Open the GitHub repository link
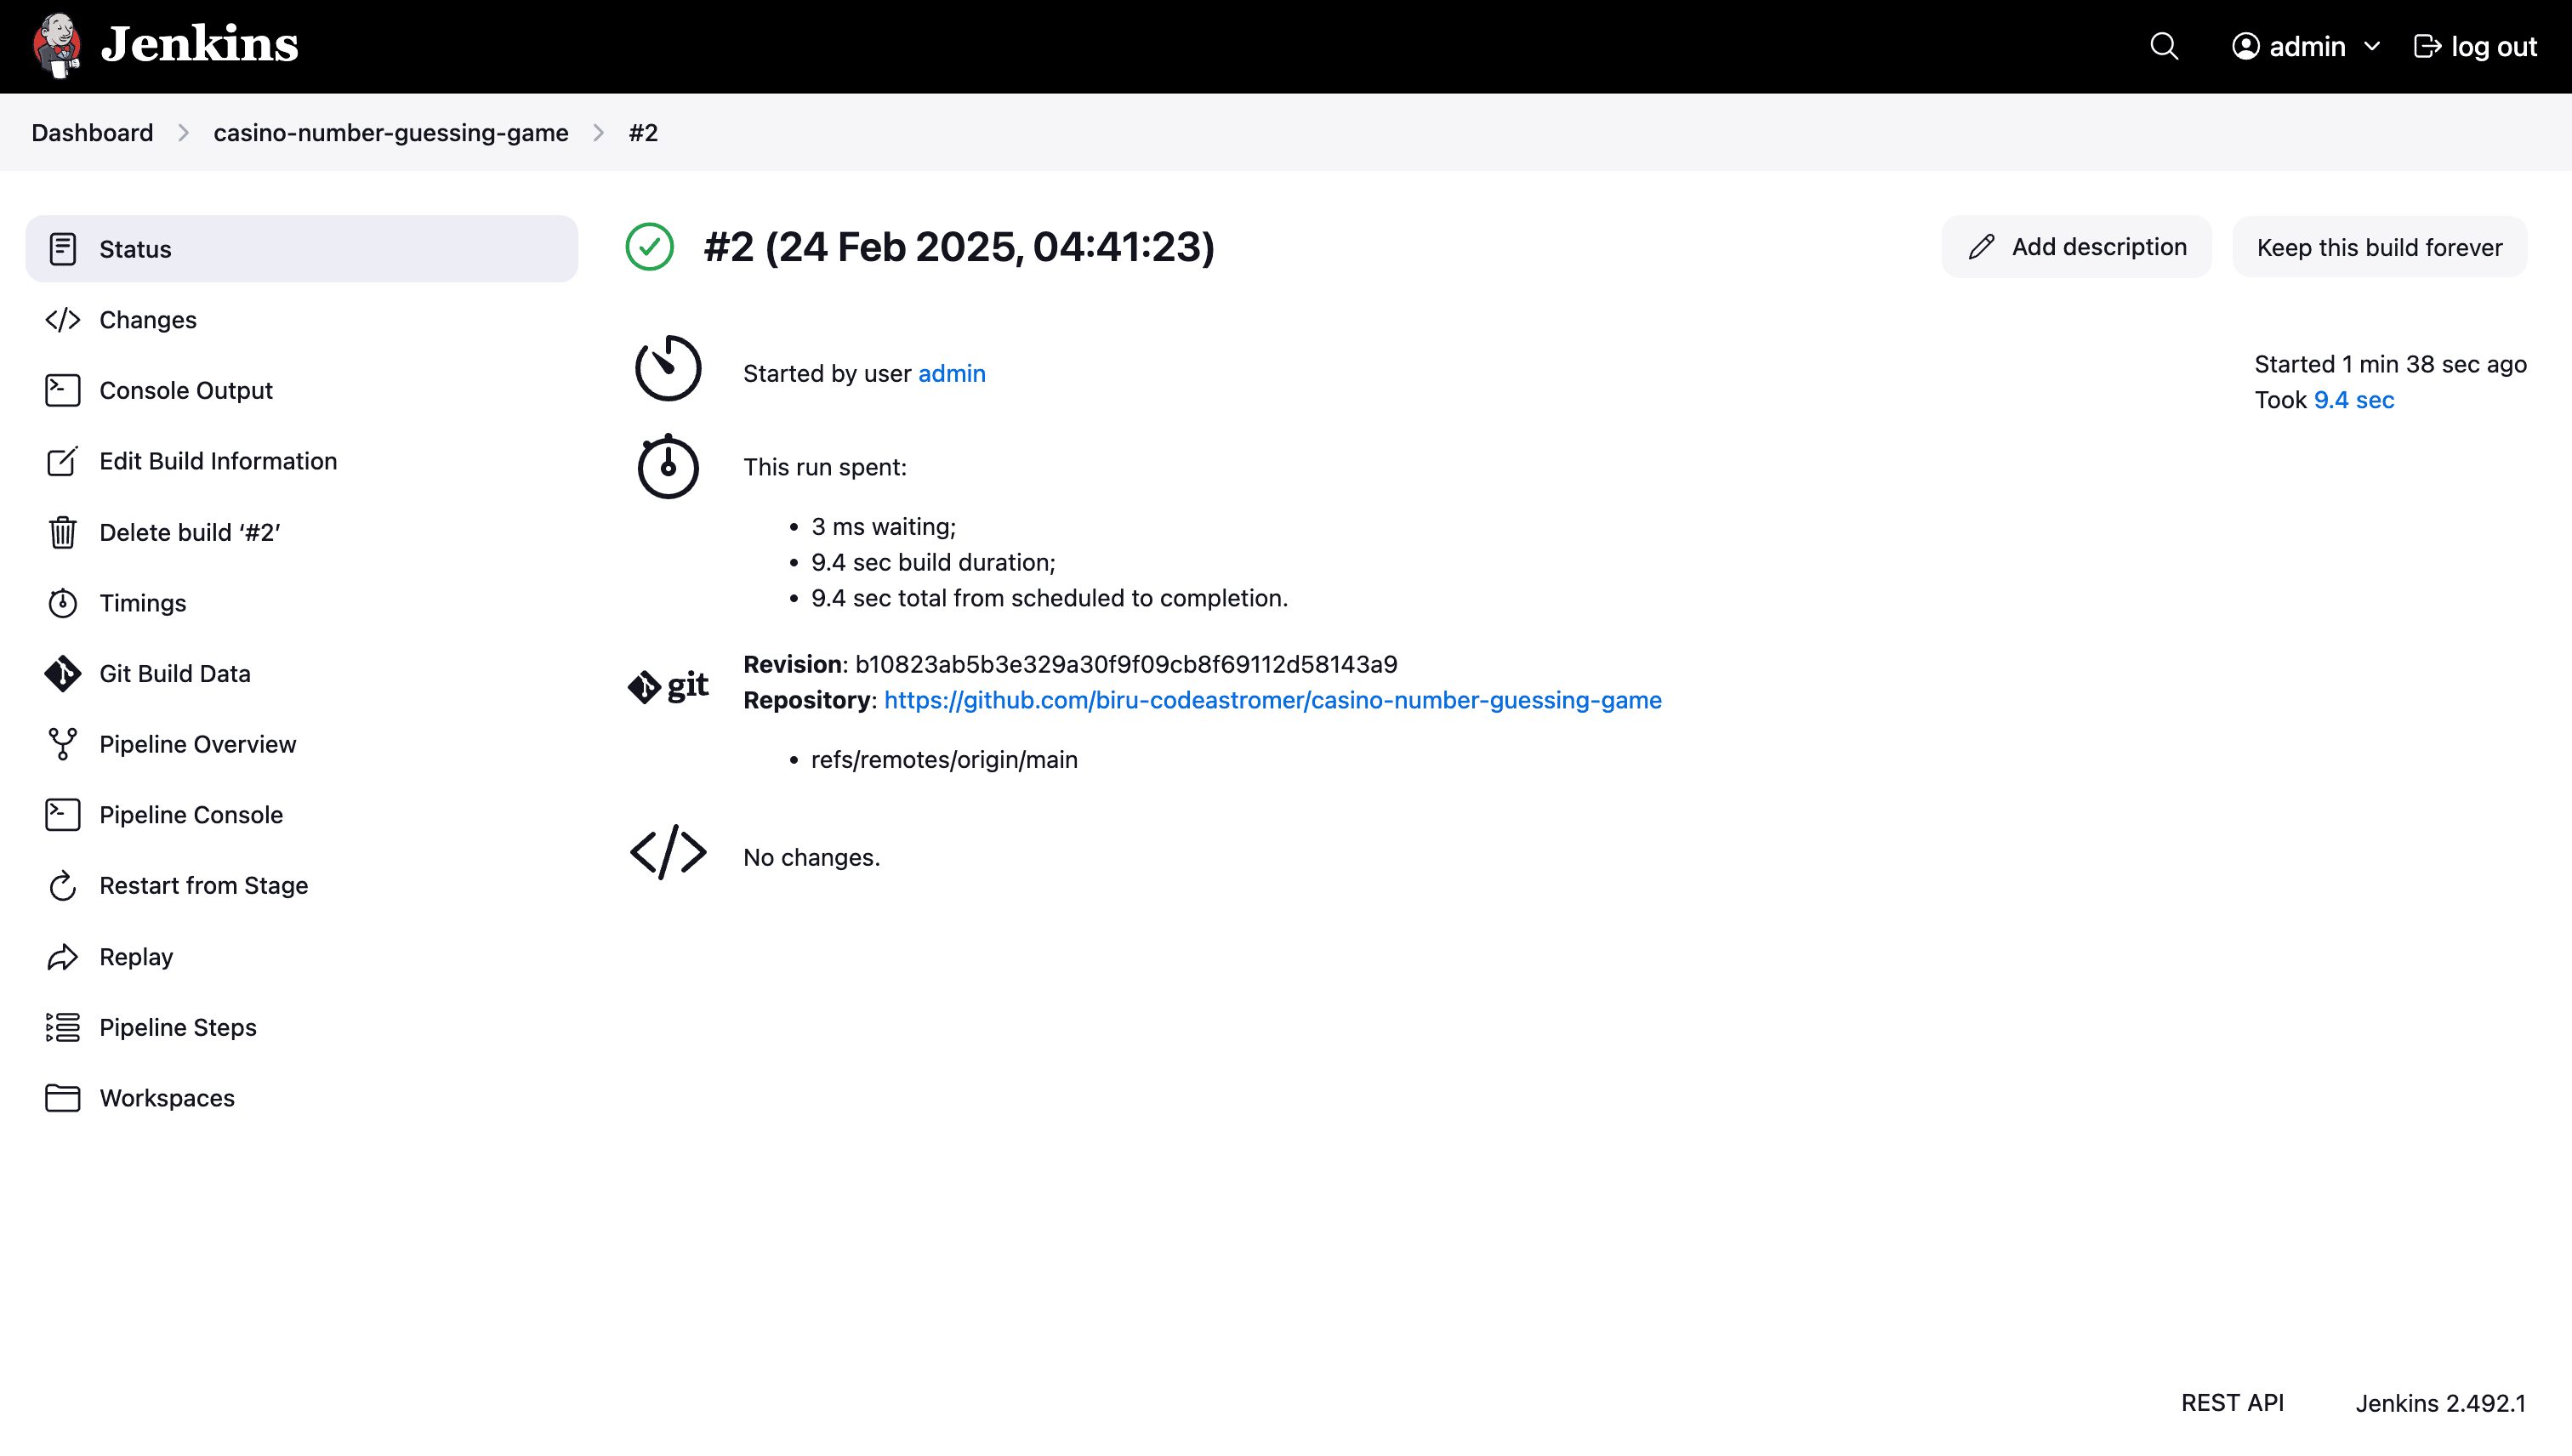The width and height of the screenshot is (2572, 1456). coord(1272,700)
